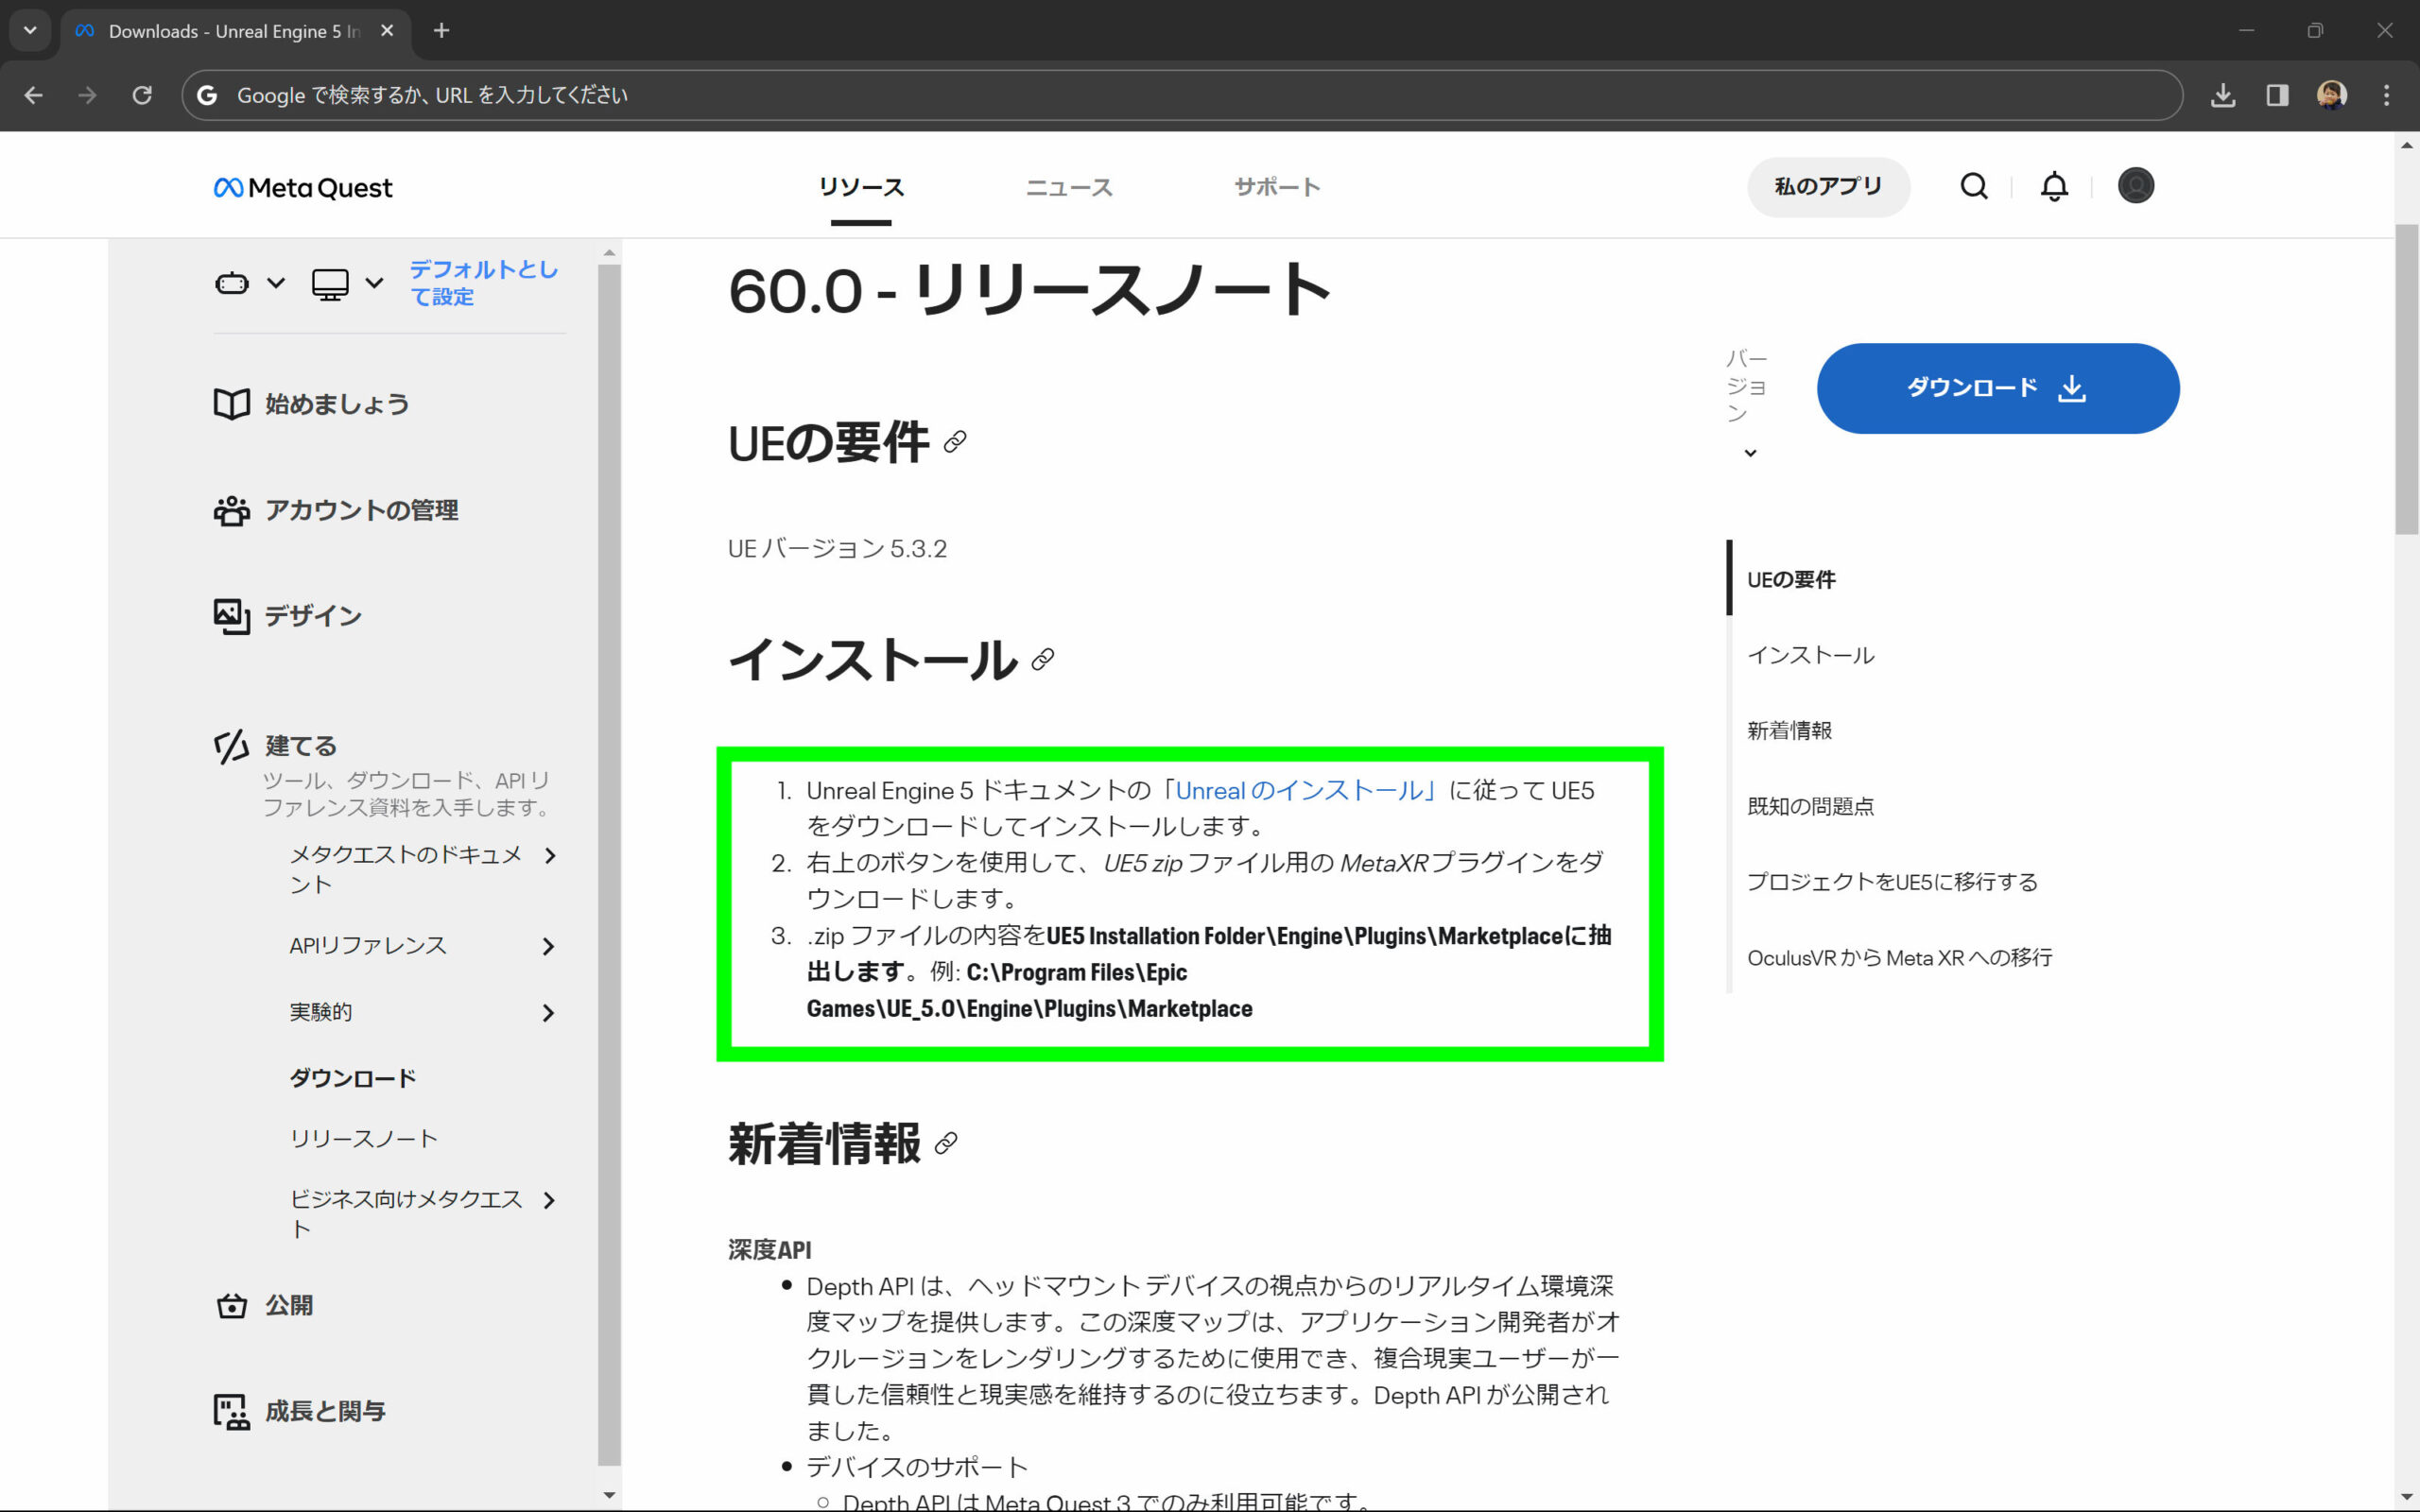Click the Meta Quest logo

pos(303,188)
